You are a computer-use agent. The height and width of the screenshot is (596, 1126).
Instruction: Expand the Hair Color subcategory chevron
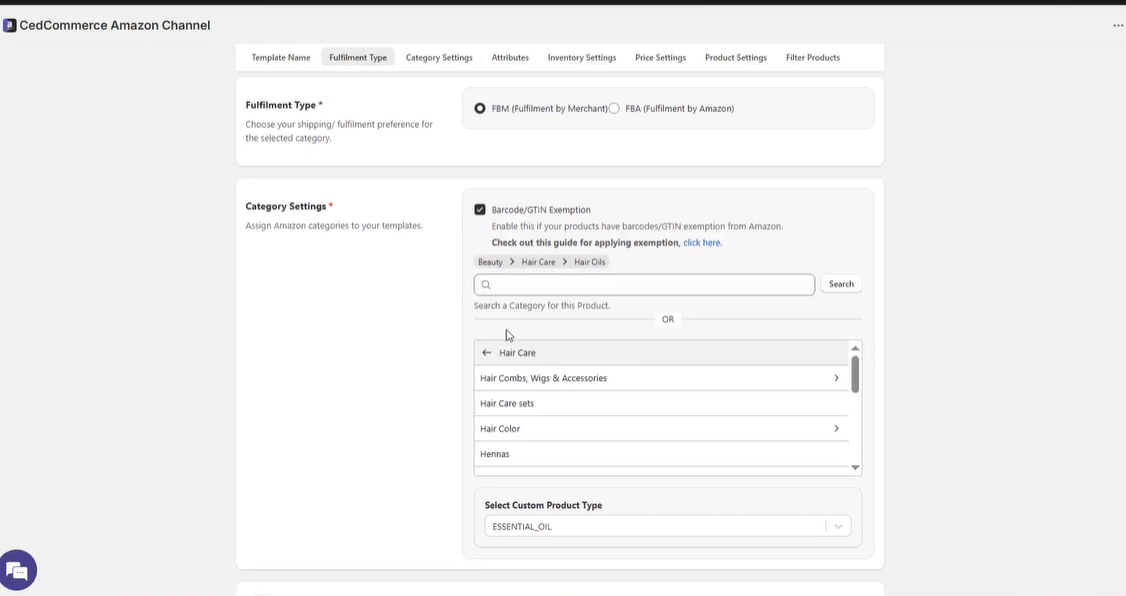837,429
